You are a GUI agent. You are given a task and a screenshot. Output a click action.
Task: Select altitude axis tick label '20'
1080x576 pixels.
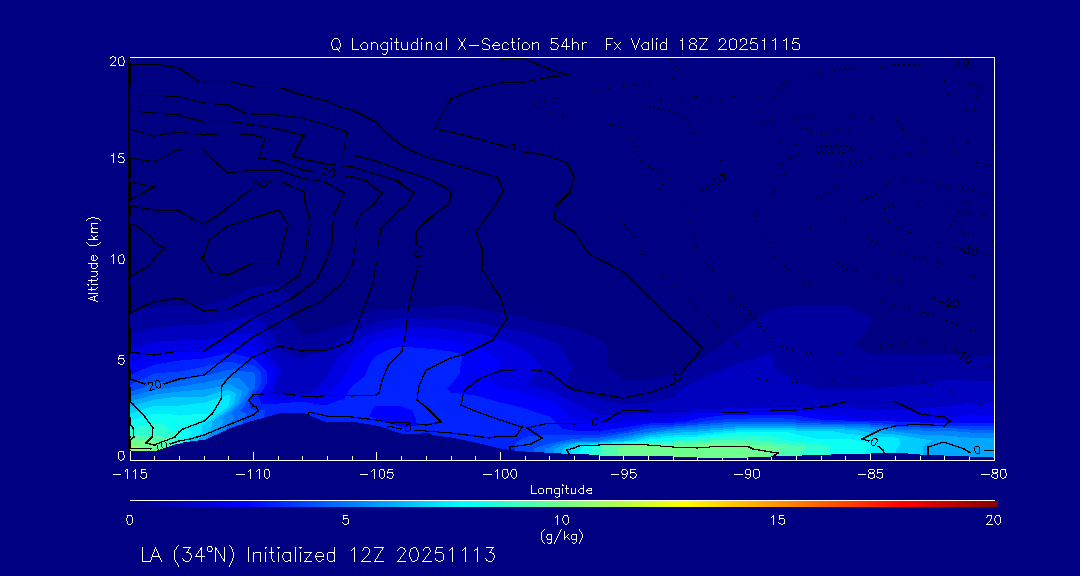pyautogui.click(x=118, y=61)
